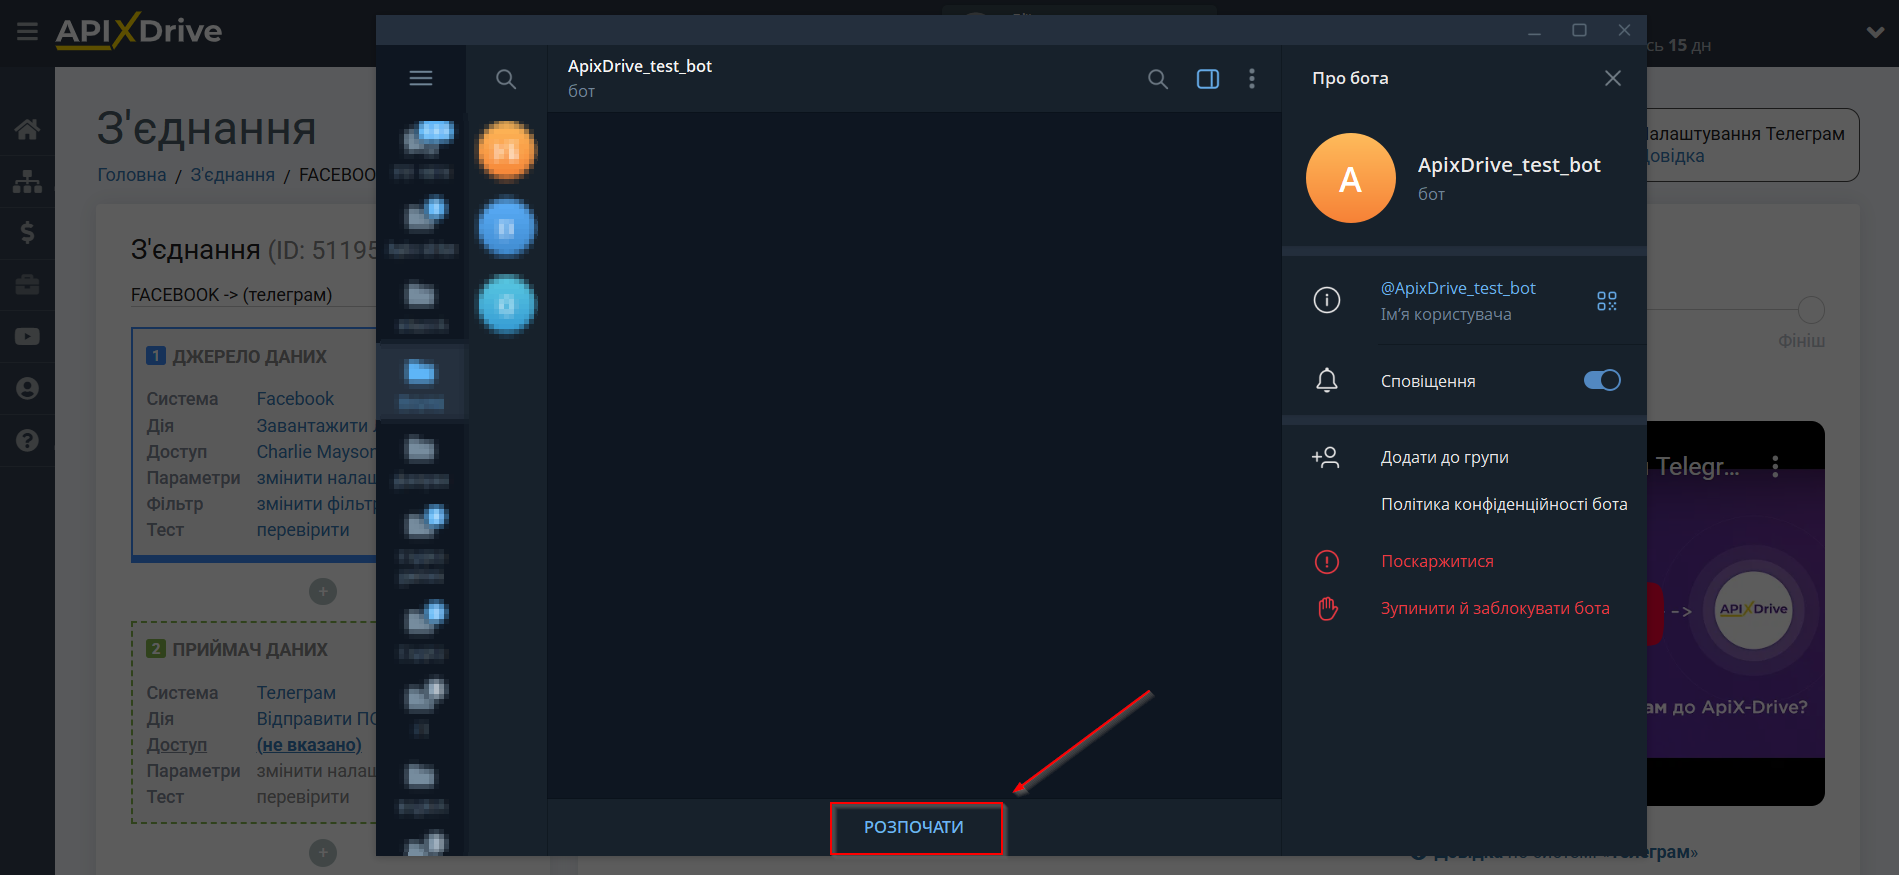The width and height of the screenshot is (1899, 875).
Task: Click 'Головна' breadcrumb link
Action: click(132, 175)
